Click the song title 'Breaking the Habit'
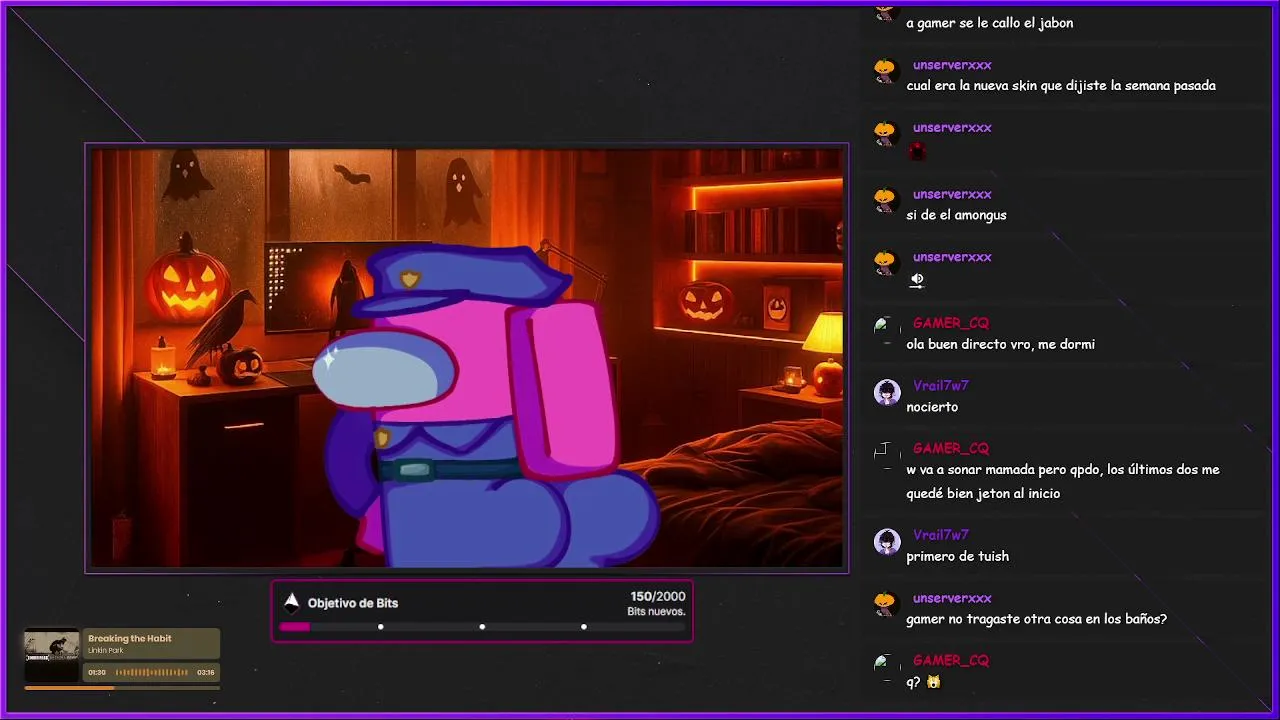1280x720 pixels. click(x=130, y=638)
